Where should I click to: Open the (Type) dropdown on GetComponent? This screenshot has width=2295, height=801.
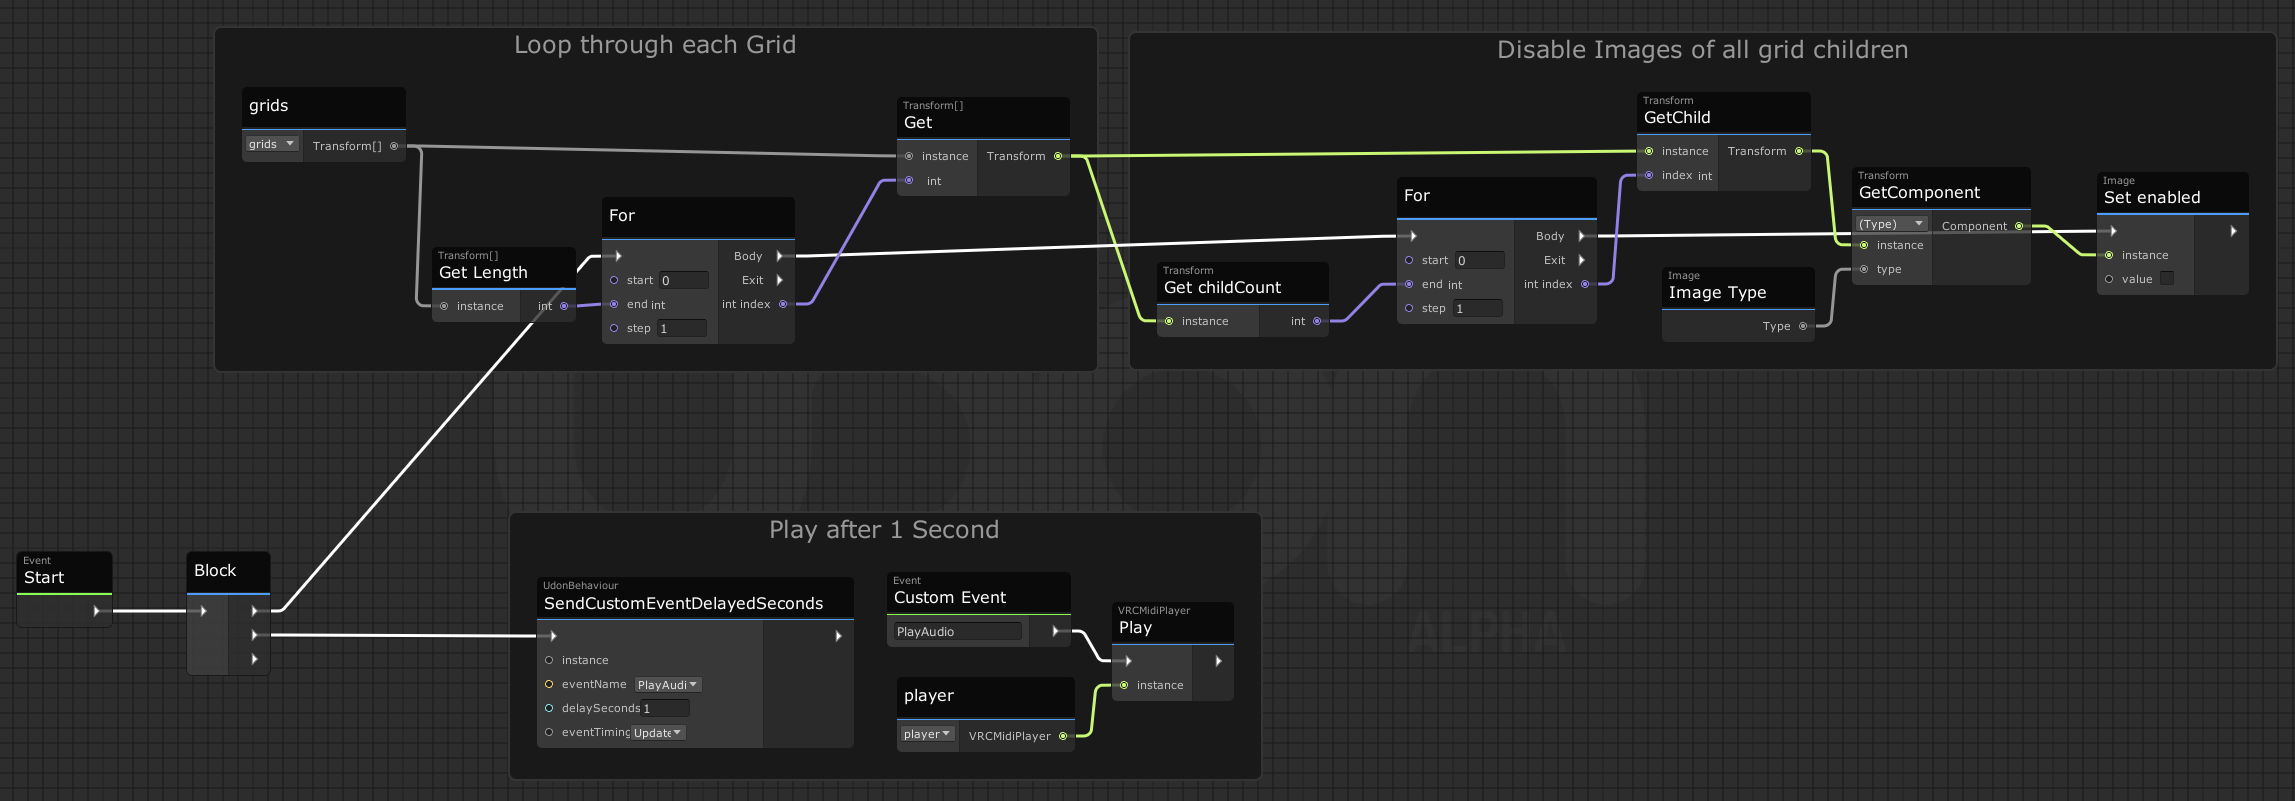pos(1890,224)
